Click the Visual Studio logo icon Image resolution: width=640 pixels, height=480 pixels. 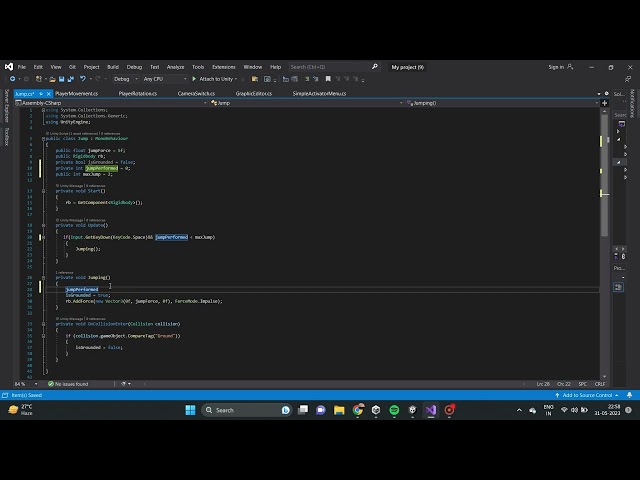pyautogui.click(x=9, y=67)
